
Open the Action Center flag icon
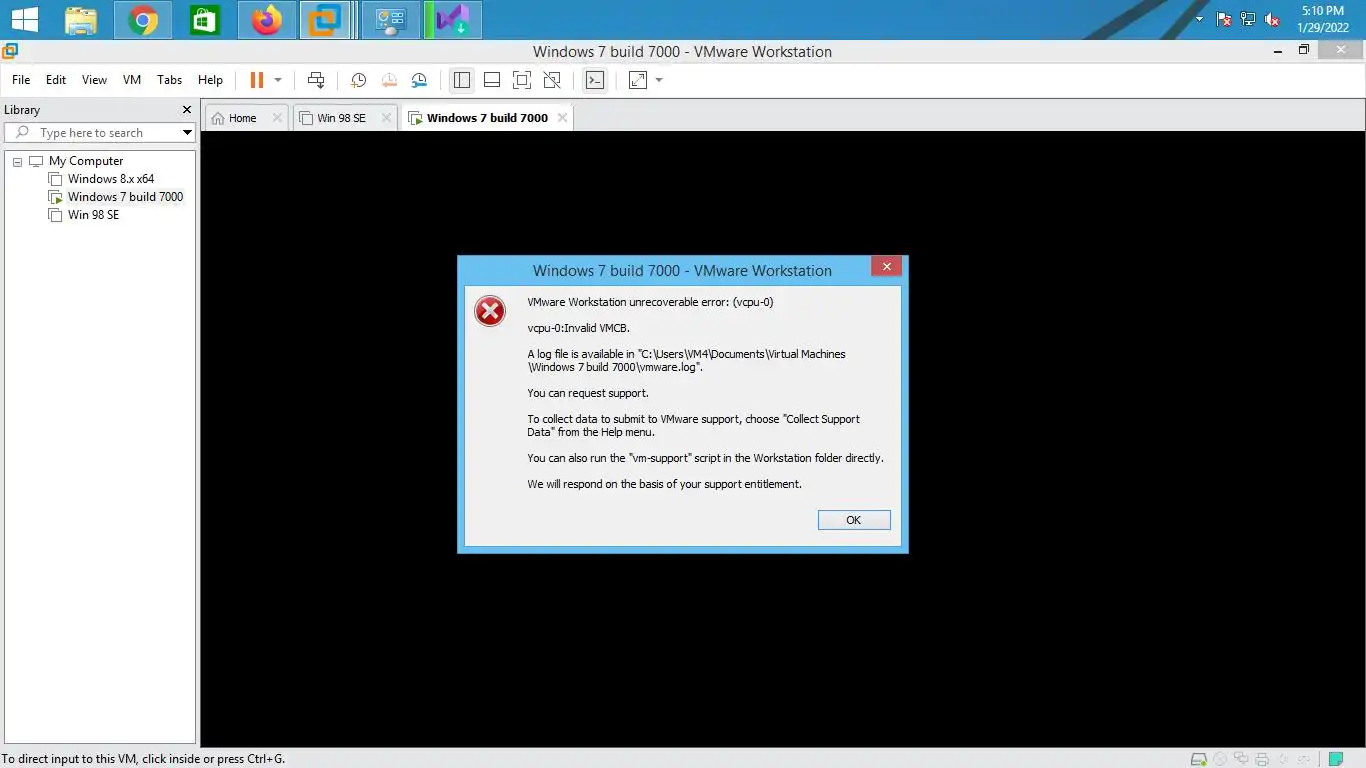[x=1224, y=19]
